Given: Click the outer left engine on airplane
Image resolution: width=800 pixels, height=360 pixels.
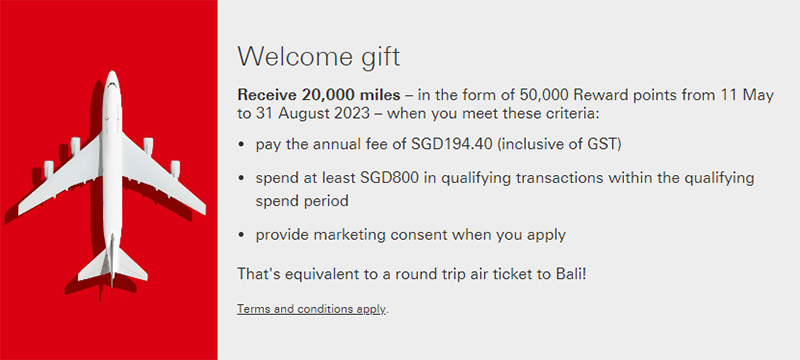Looking at the screenshot, I should pyautogui.click(x=48, y=169).
